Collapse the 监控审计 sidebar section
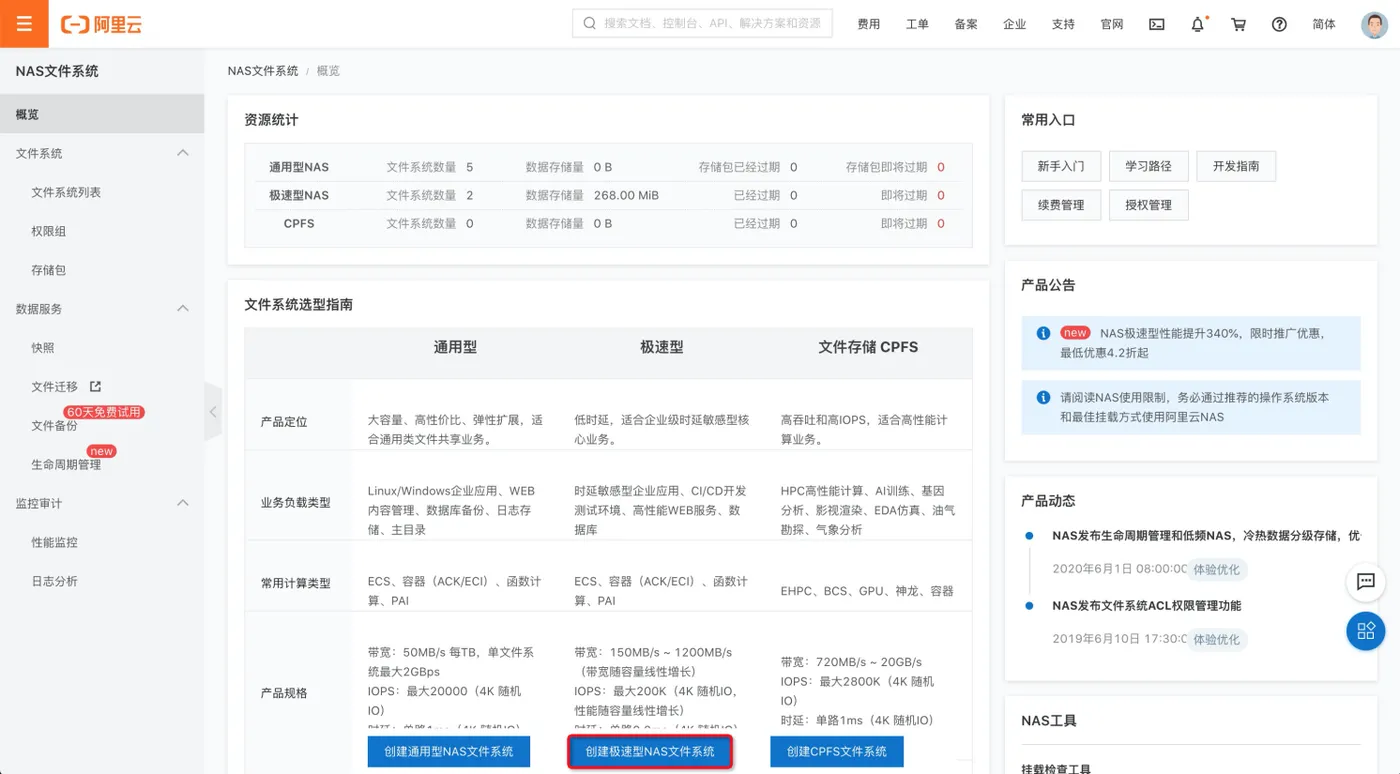 [x=183, y=503]
